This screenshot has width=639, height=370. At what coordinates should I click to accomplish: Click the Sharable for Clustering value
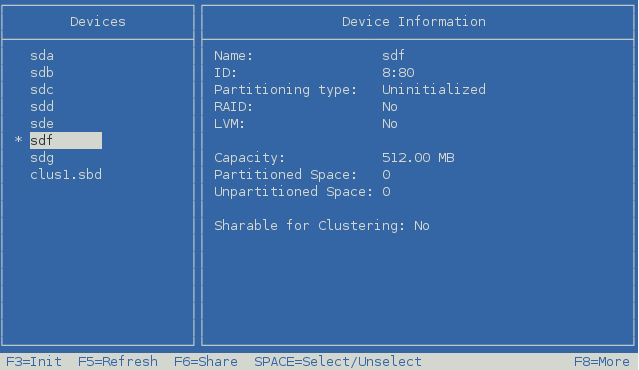tap(422, 226)
